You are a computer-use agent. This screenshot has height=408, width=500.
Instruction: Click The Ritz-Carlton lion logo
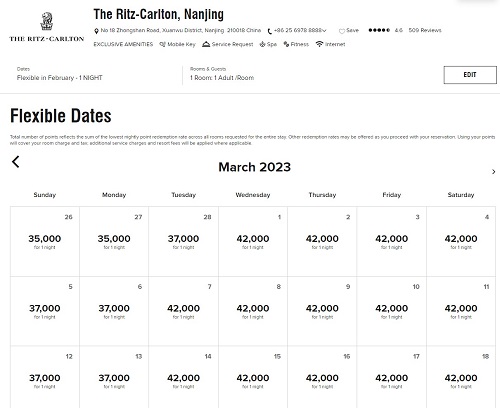pyautogui.click(x=46, y=27)
